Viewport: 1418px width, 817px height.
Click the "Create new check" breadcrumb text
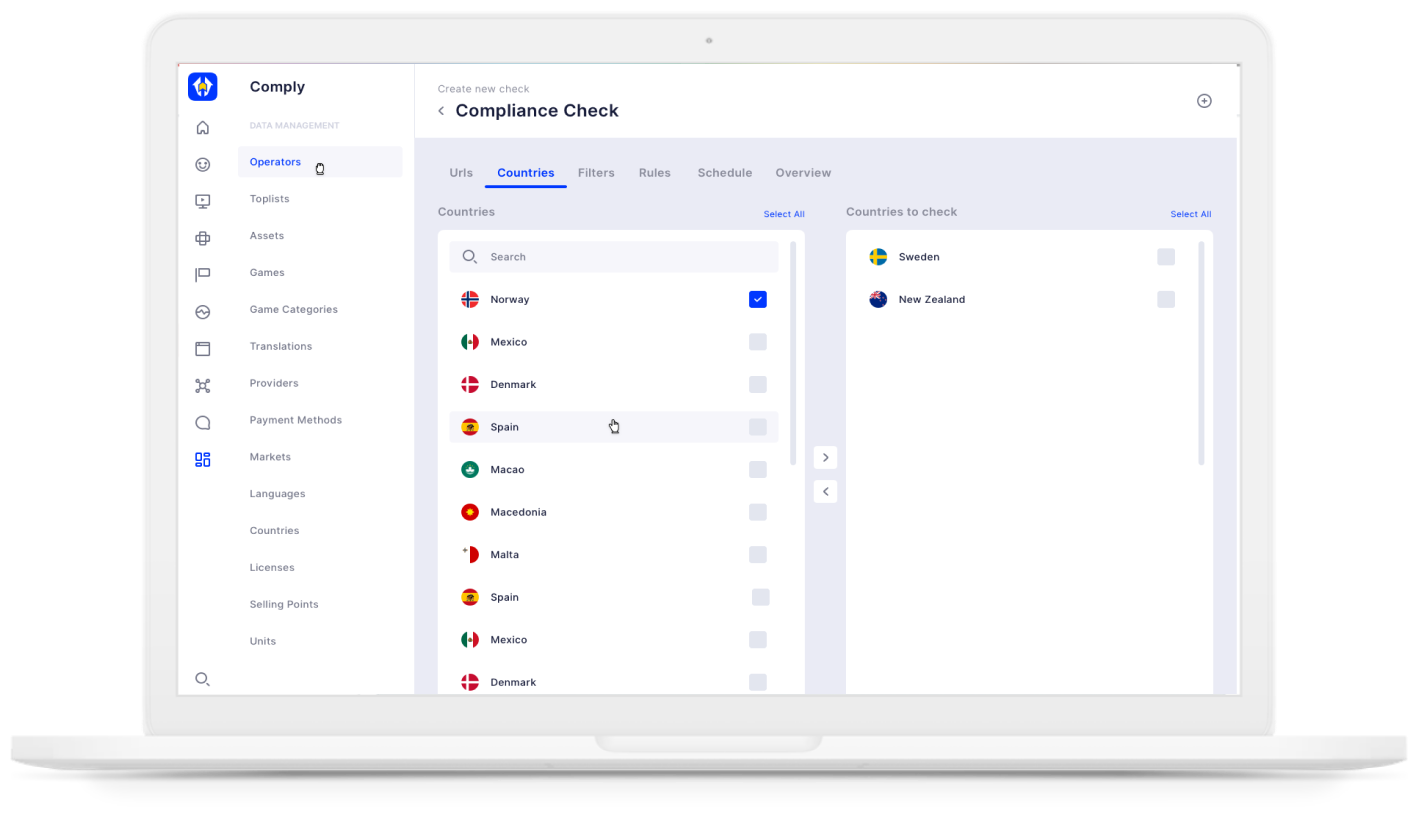coord(483,89)
